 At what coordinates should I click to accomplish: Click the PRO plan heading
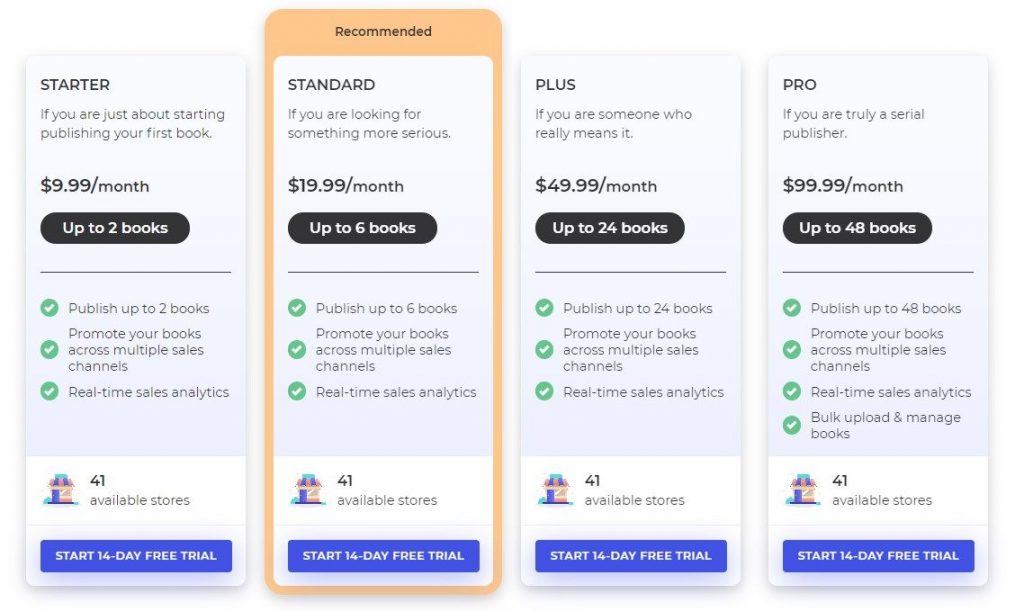tap(799, 85)
